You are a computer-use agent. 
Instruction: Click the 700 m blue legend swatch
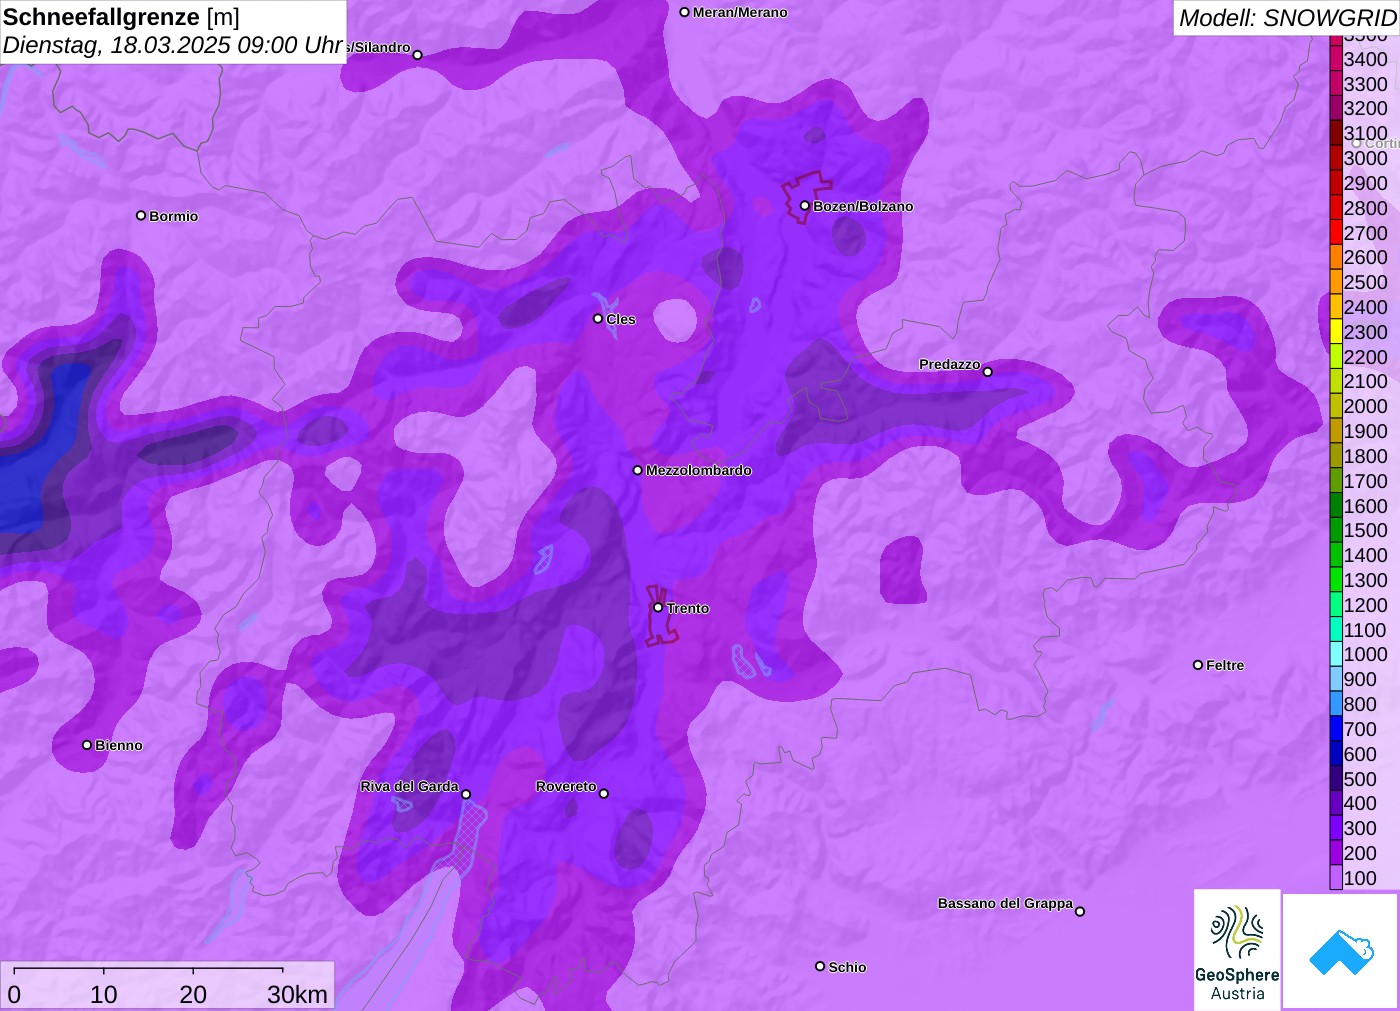(x=1336, y=729)
